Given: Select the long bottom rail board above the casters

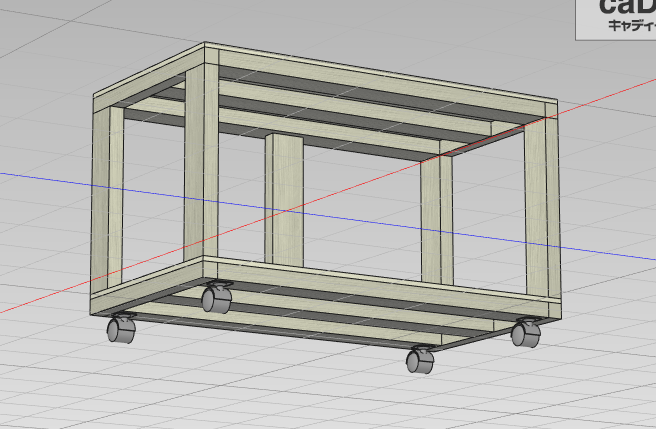Looking at the screenshot, I should tap(382, 290).
